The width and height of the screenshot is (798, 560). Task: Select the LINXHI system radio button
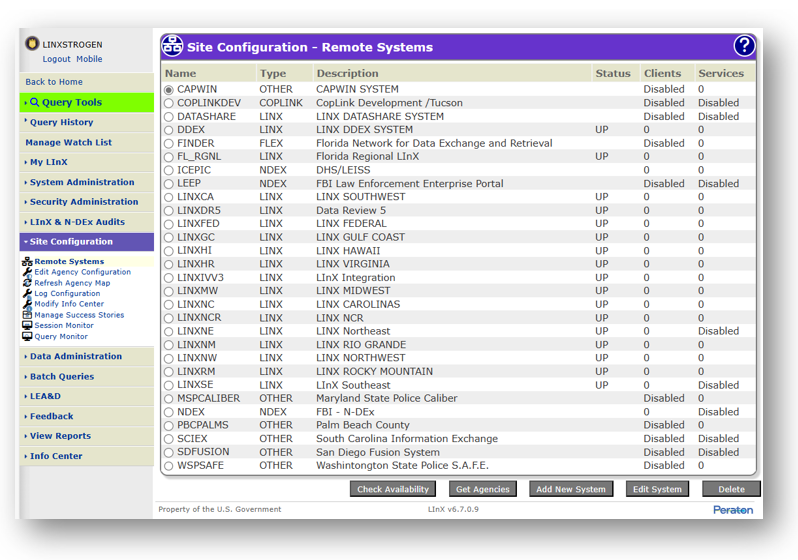(169, 251)
